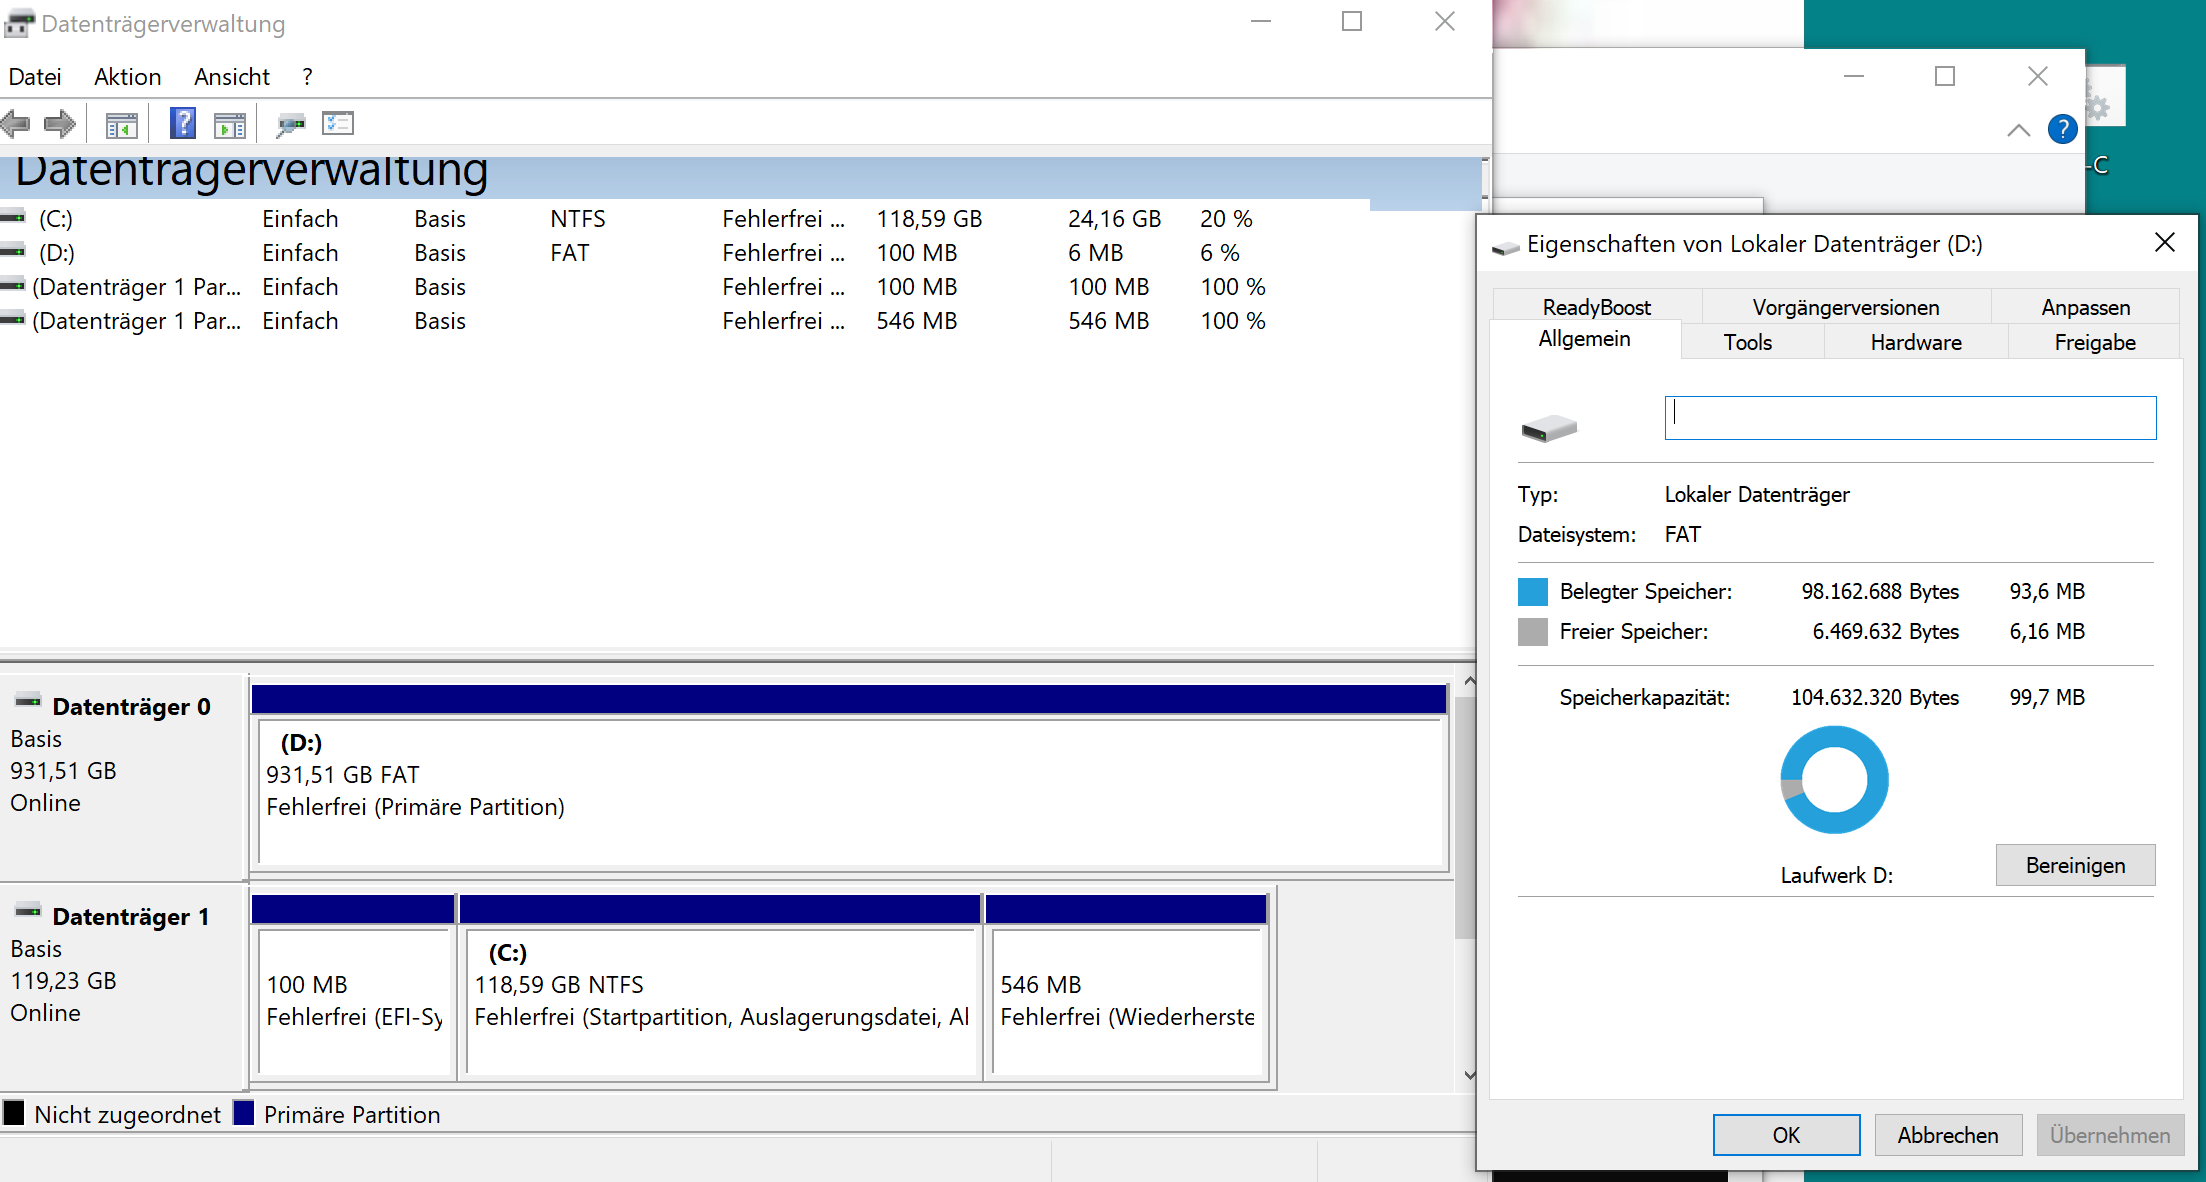Toggle the console tree pane icon
This screenshot has height=1182, width=2206.
pyautogui.click(x=121, y=125)
